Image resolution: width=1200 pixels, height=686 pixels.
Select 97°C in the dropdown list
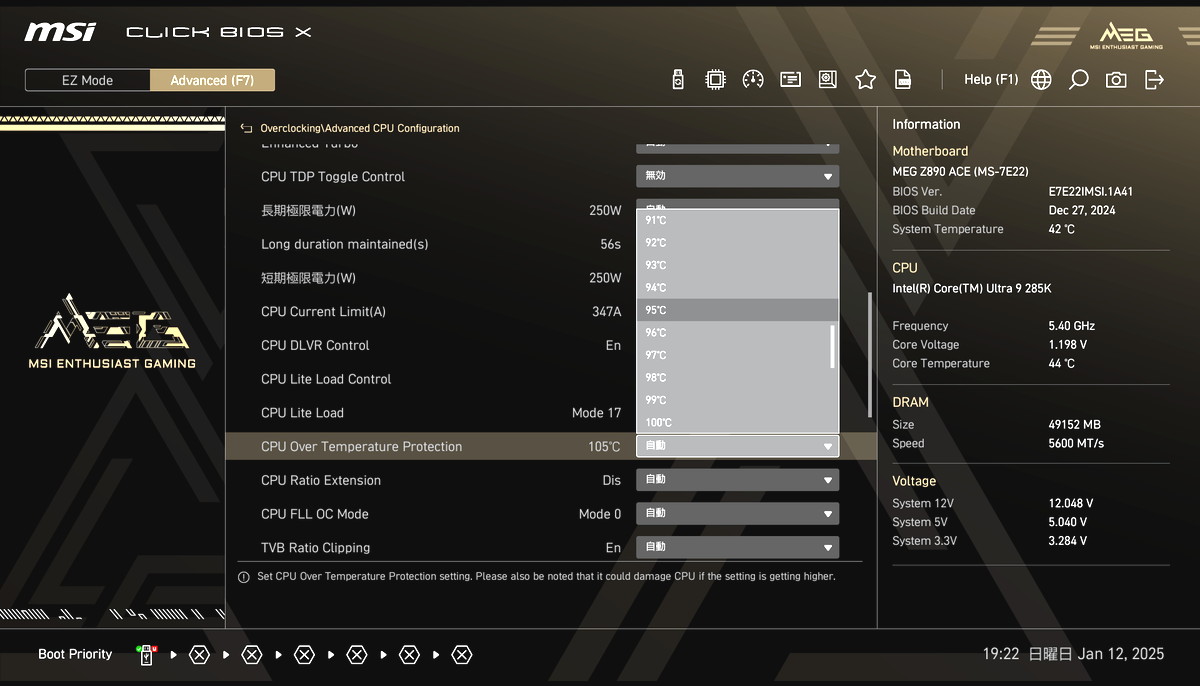click(x=737, y=355)
